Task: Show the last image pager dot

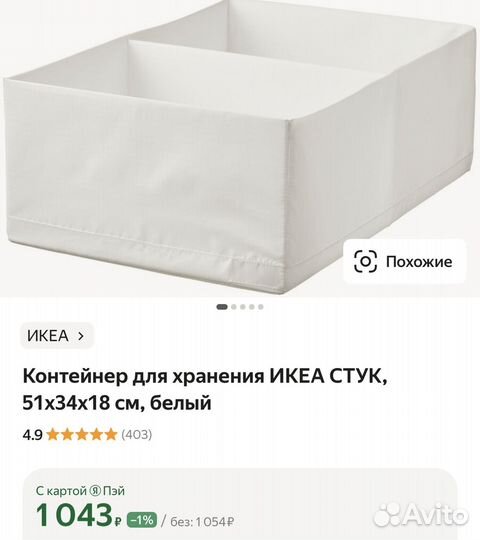Action: pyautogui.click(x=261, y=307)
